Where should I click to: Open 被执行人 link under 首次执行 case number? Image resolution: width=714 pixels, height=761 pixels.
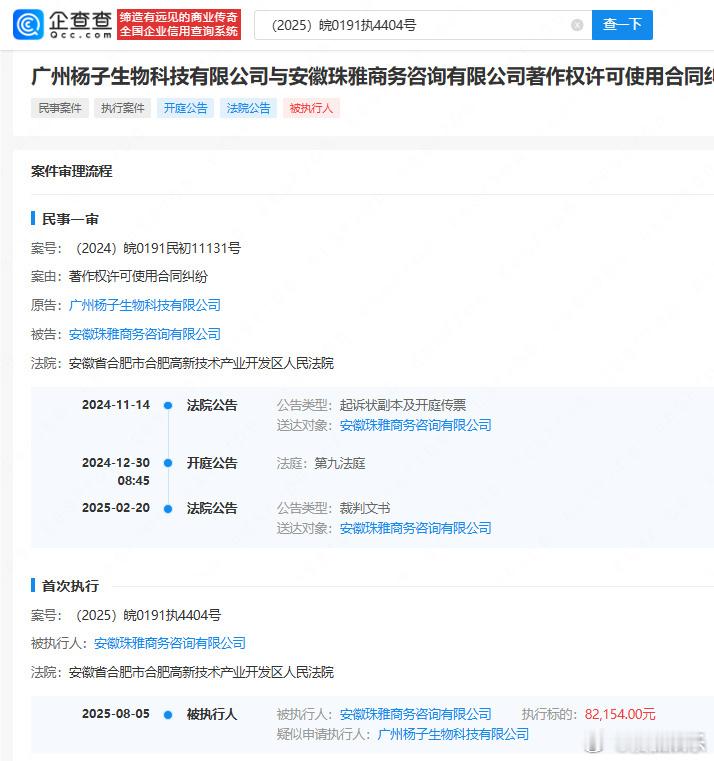click(x=169, y=644)
